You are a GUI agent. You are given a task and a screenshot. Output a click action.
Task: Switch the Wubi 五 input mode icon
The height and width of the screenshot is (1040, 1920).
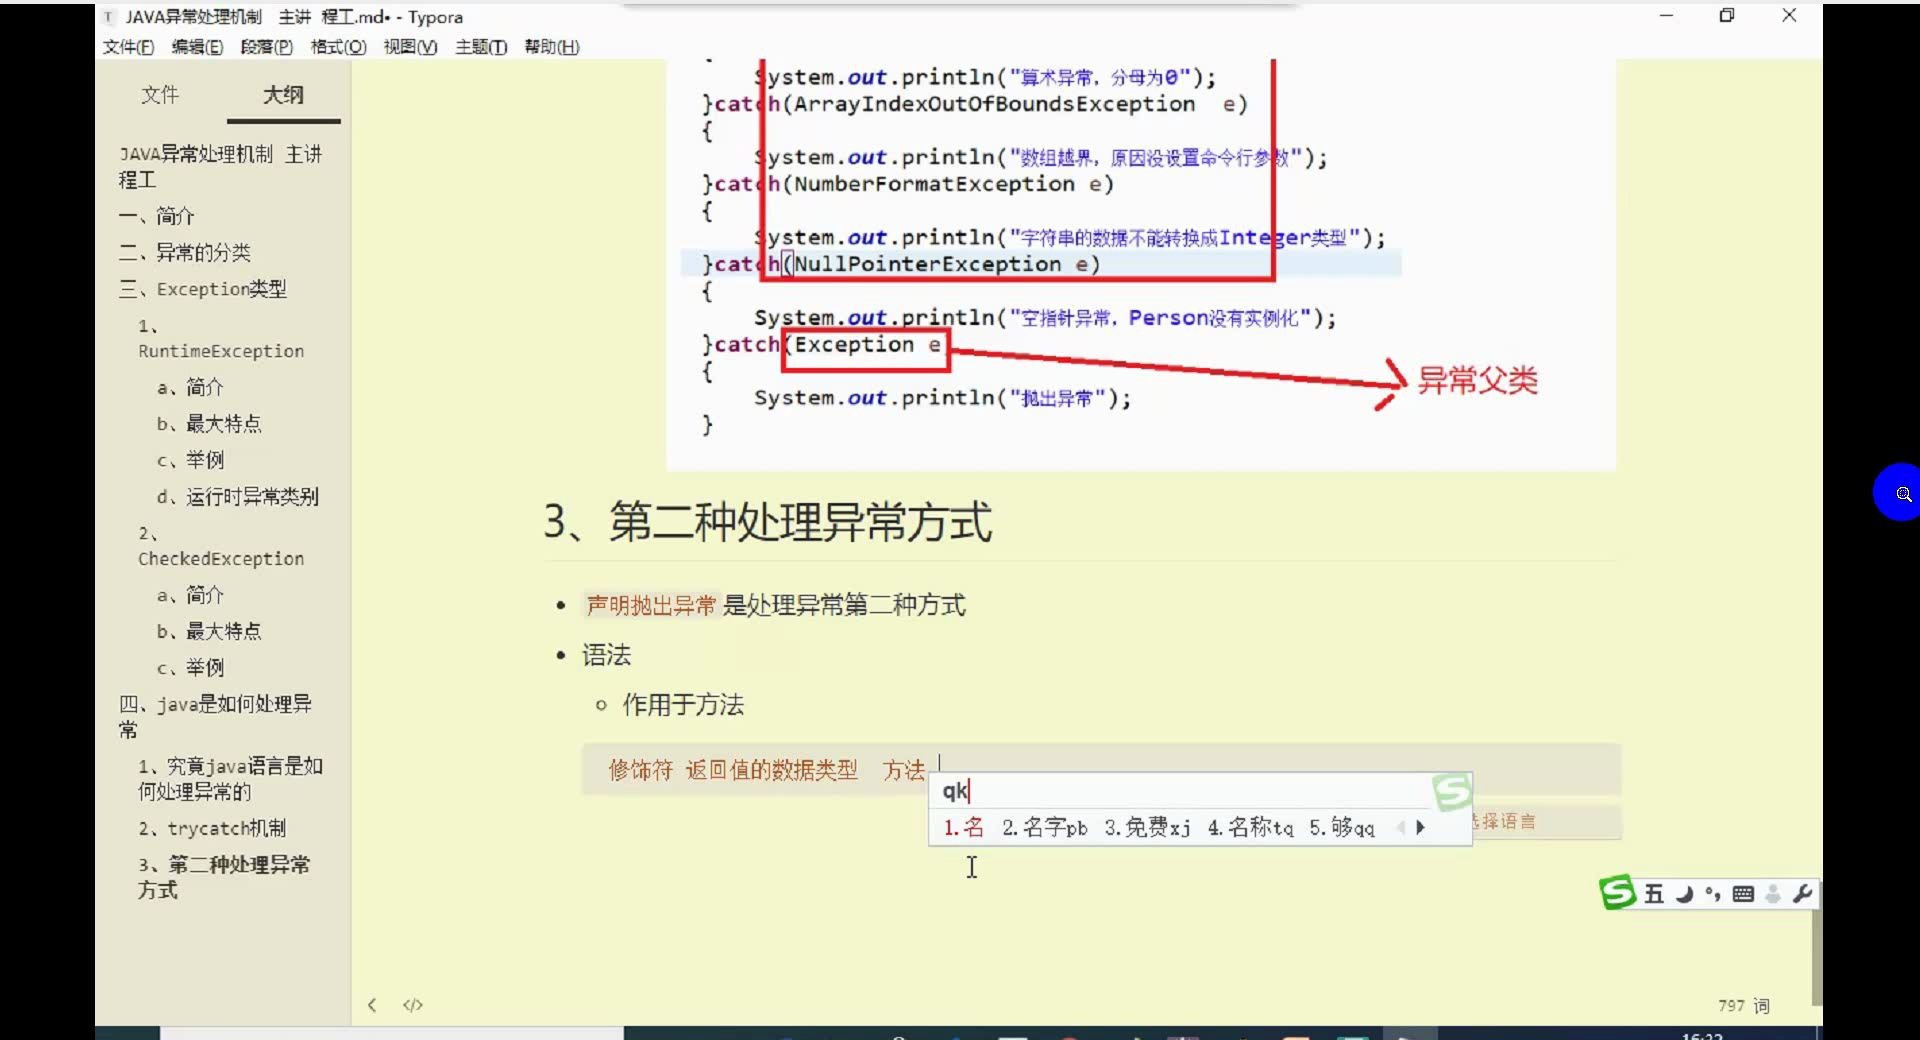point(1654,894)
